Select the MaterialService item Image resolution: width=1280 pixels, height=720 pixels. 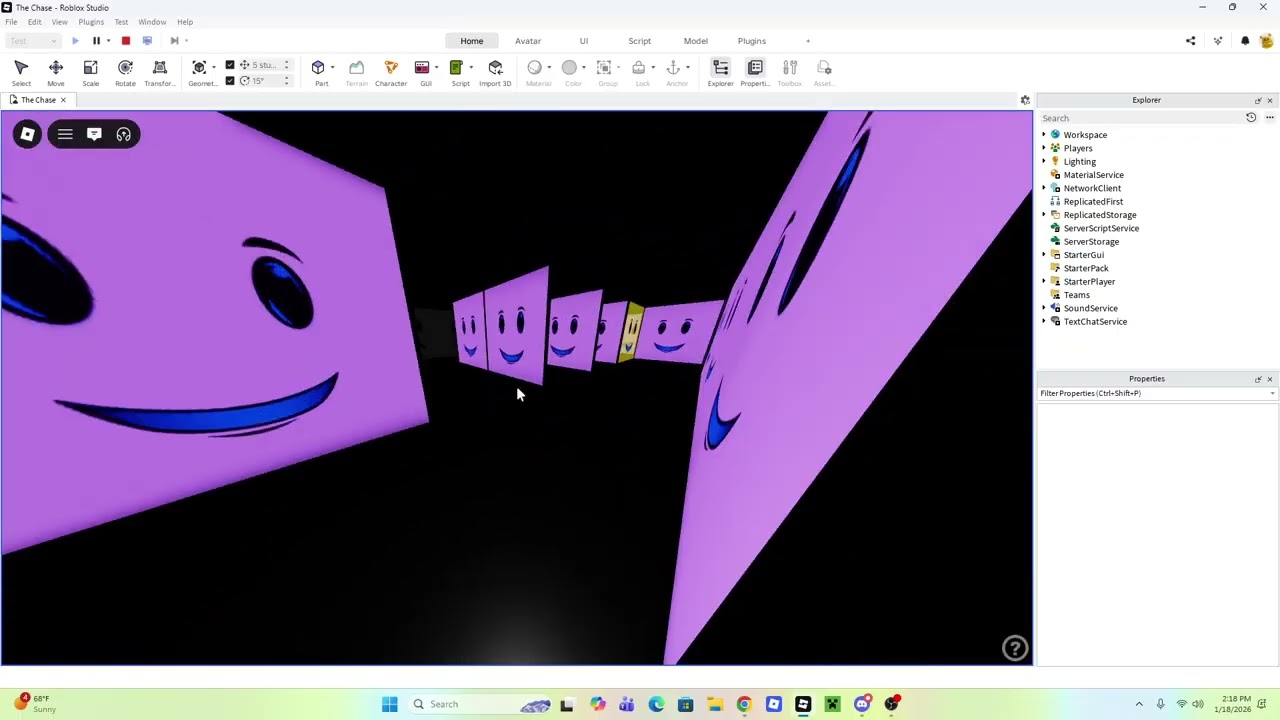click(x=1093, y=175)
